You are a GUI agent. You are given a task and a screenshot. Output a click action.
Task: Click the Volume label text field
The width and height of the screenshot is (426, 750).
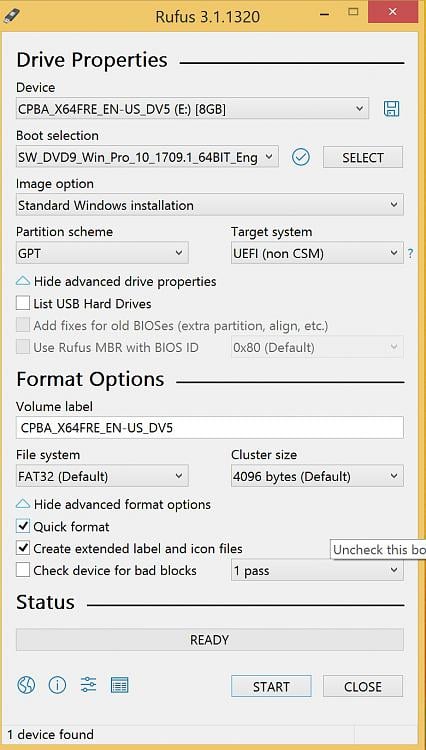(209, 428)
